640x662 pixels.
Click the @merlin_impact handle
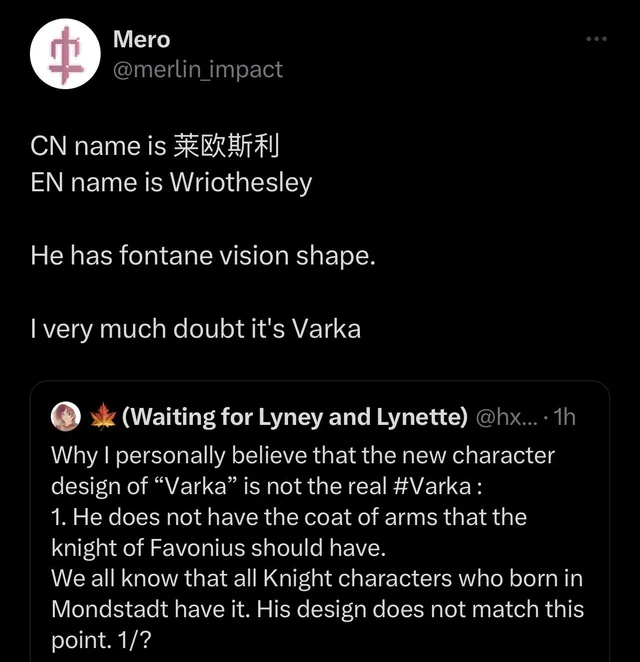[197, 69]
